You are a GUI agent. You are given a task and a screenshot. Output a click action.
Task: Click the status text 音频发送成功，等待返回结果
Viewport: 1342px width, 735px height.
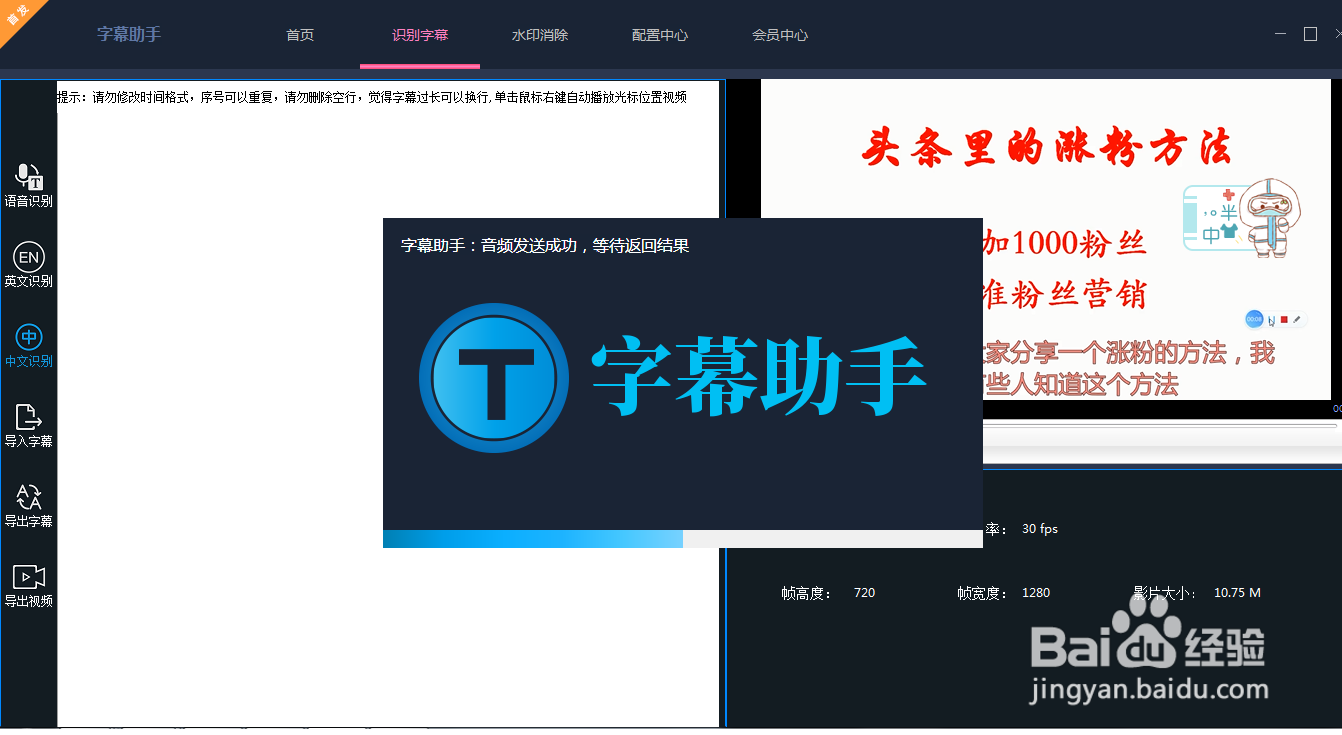click(585, 246)
